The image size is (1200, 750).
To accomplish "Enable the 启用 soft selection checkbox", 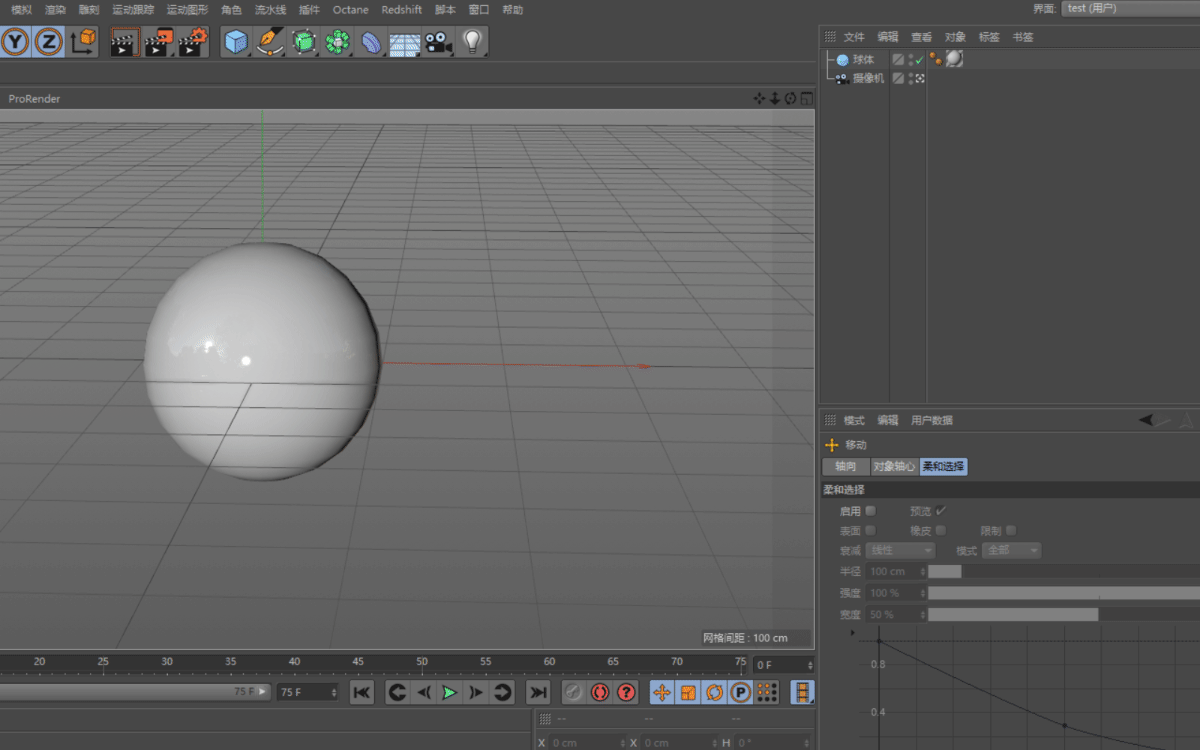I will pos(870,511).
